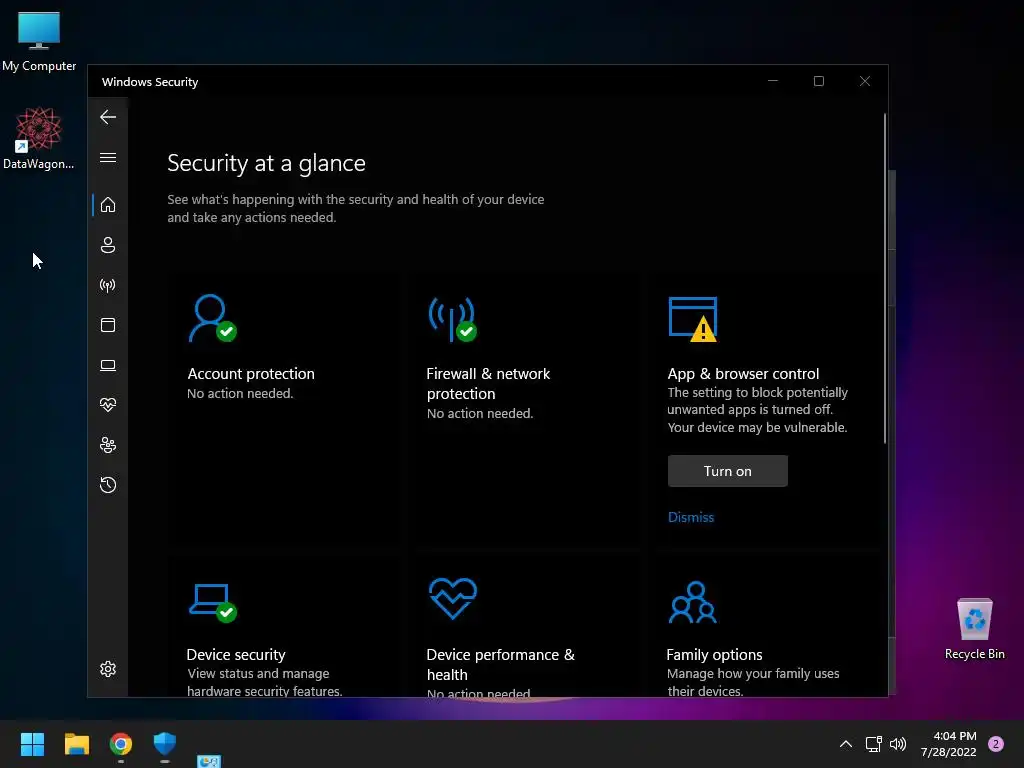Show hidden tray icons chevron

[846, 744]
